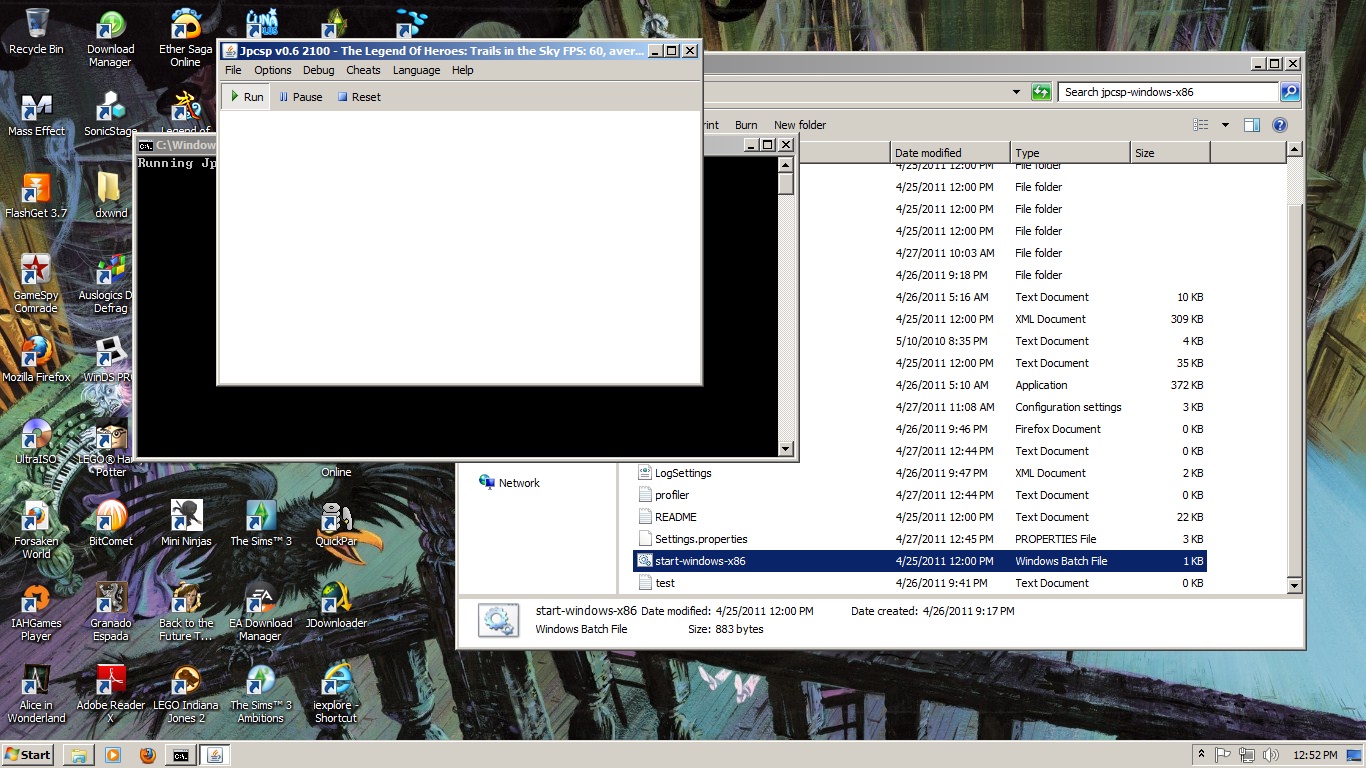Viewport: 1366px width, 768px height.
Task: Click the Explorer help icon
Action: pos(1279,125)
